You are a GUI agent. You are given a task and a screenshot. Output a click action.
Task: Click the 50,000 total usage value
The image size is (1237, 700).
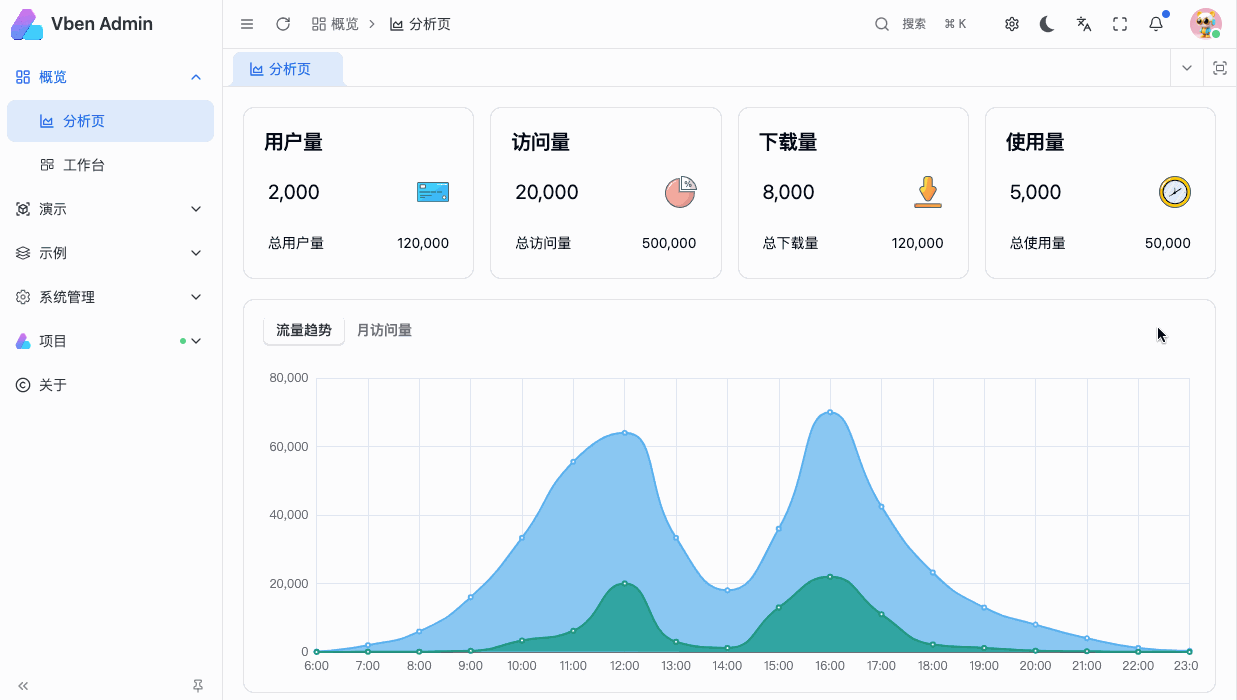point(1168,243)
